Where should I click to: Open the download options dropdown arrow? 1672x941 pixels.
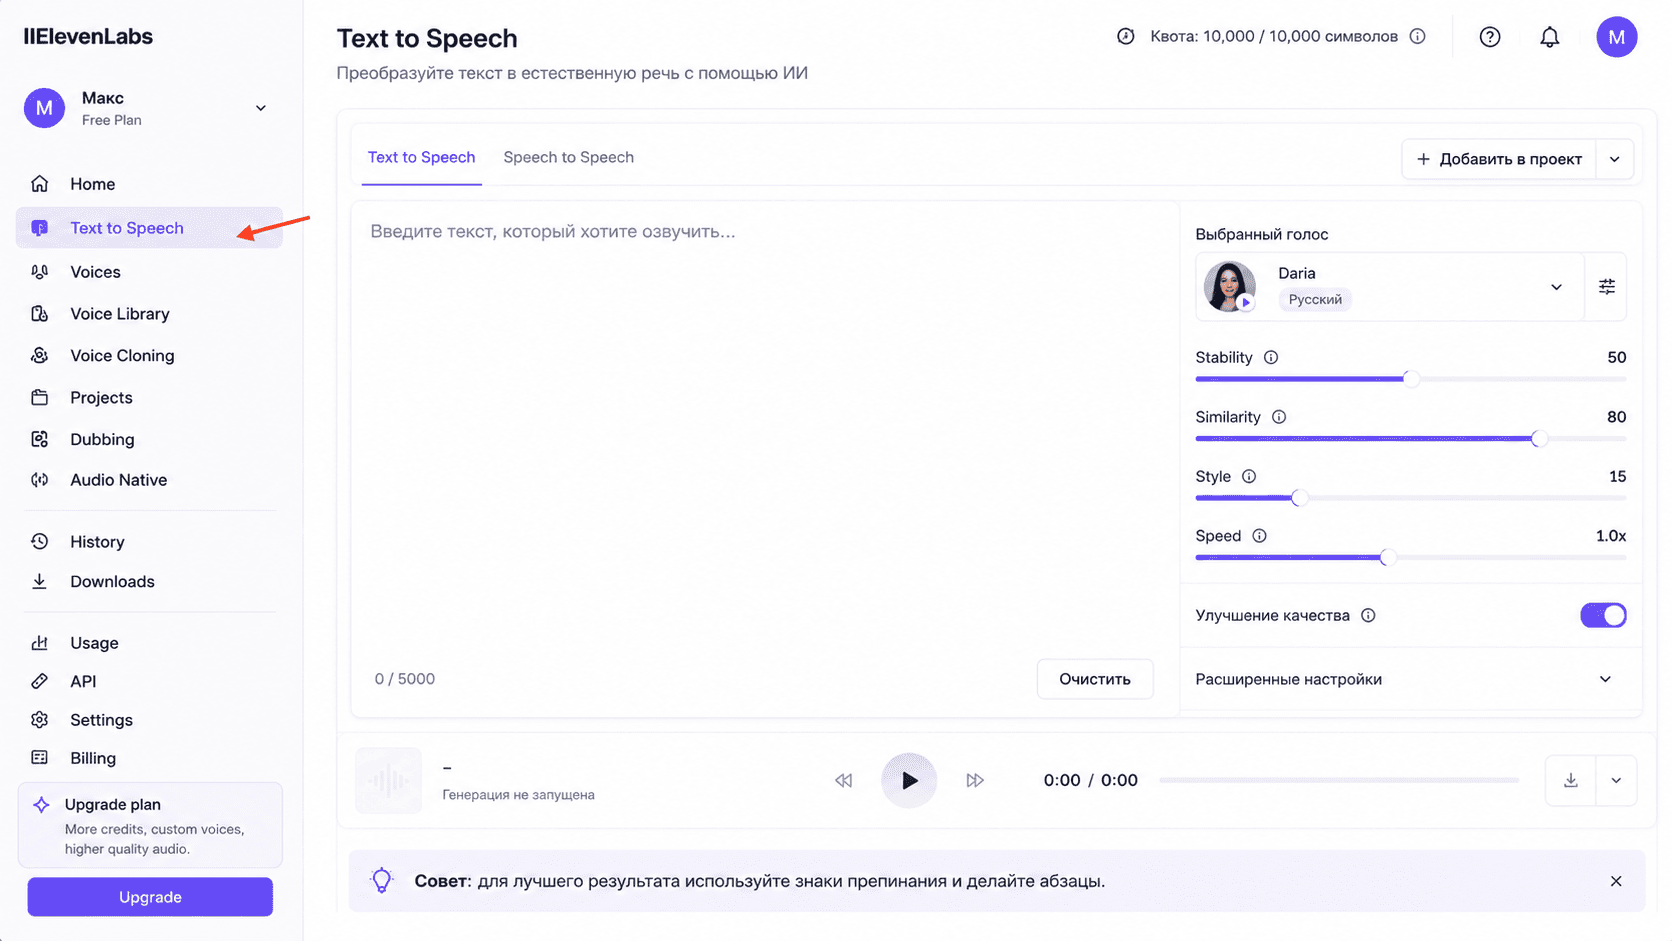point(1616,781)
